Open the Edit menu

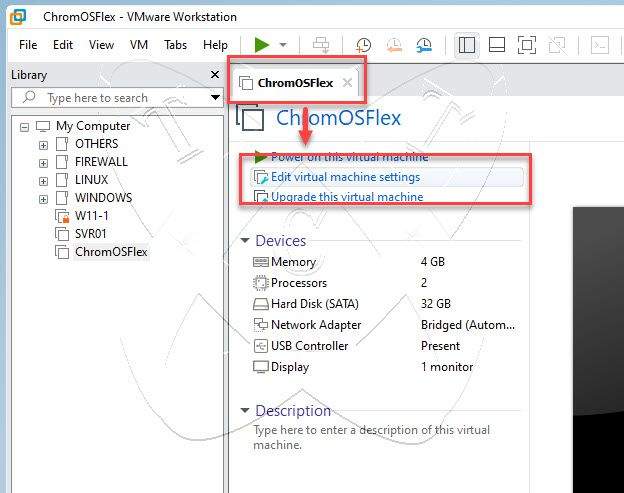pos(63,45)
